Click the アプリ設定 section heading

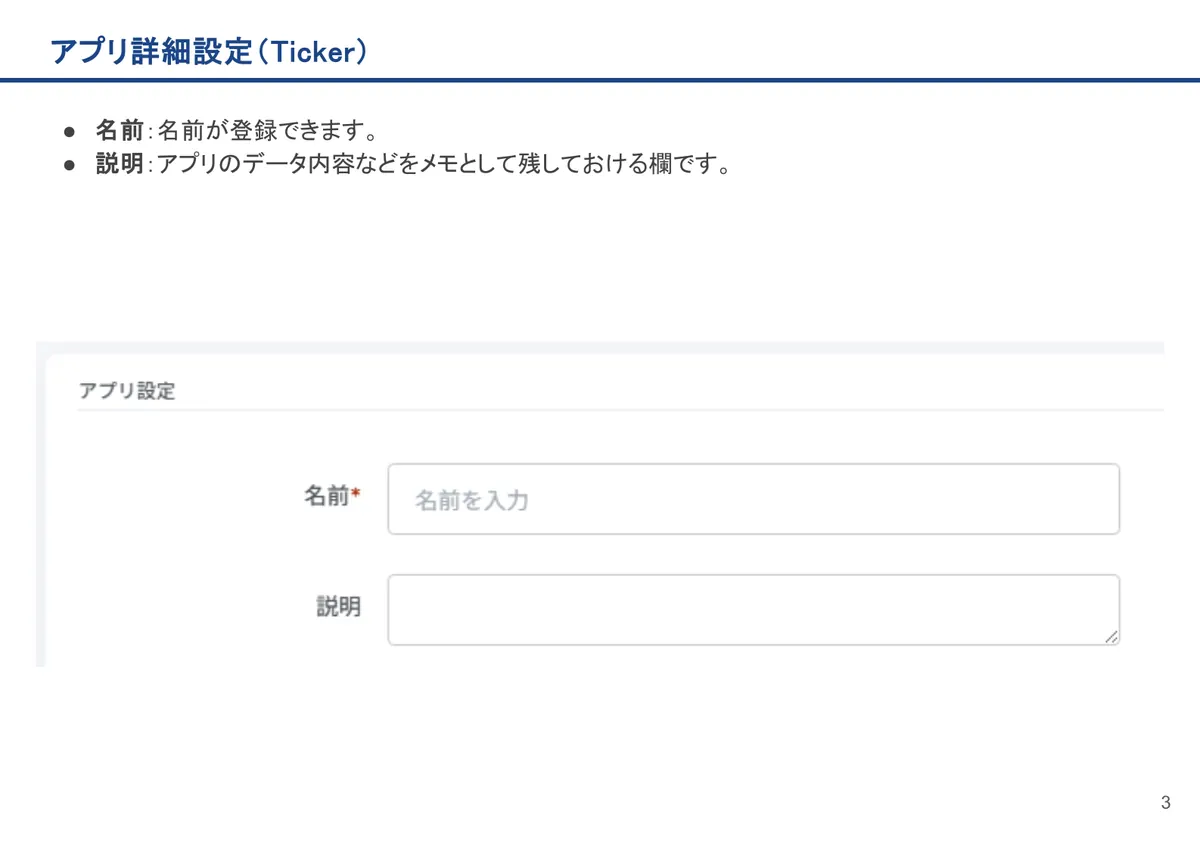coord(127,391)
